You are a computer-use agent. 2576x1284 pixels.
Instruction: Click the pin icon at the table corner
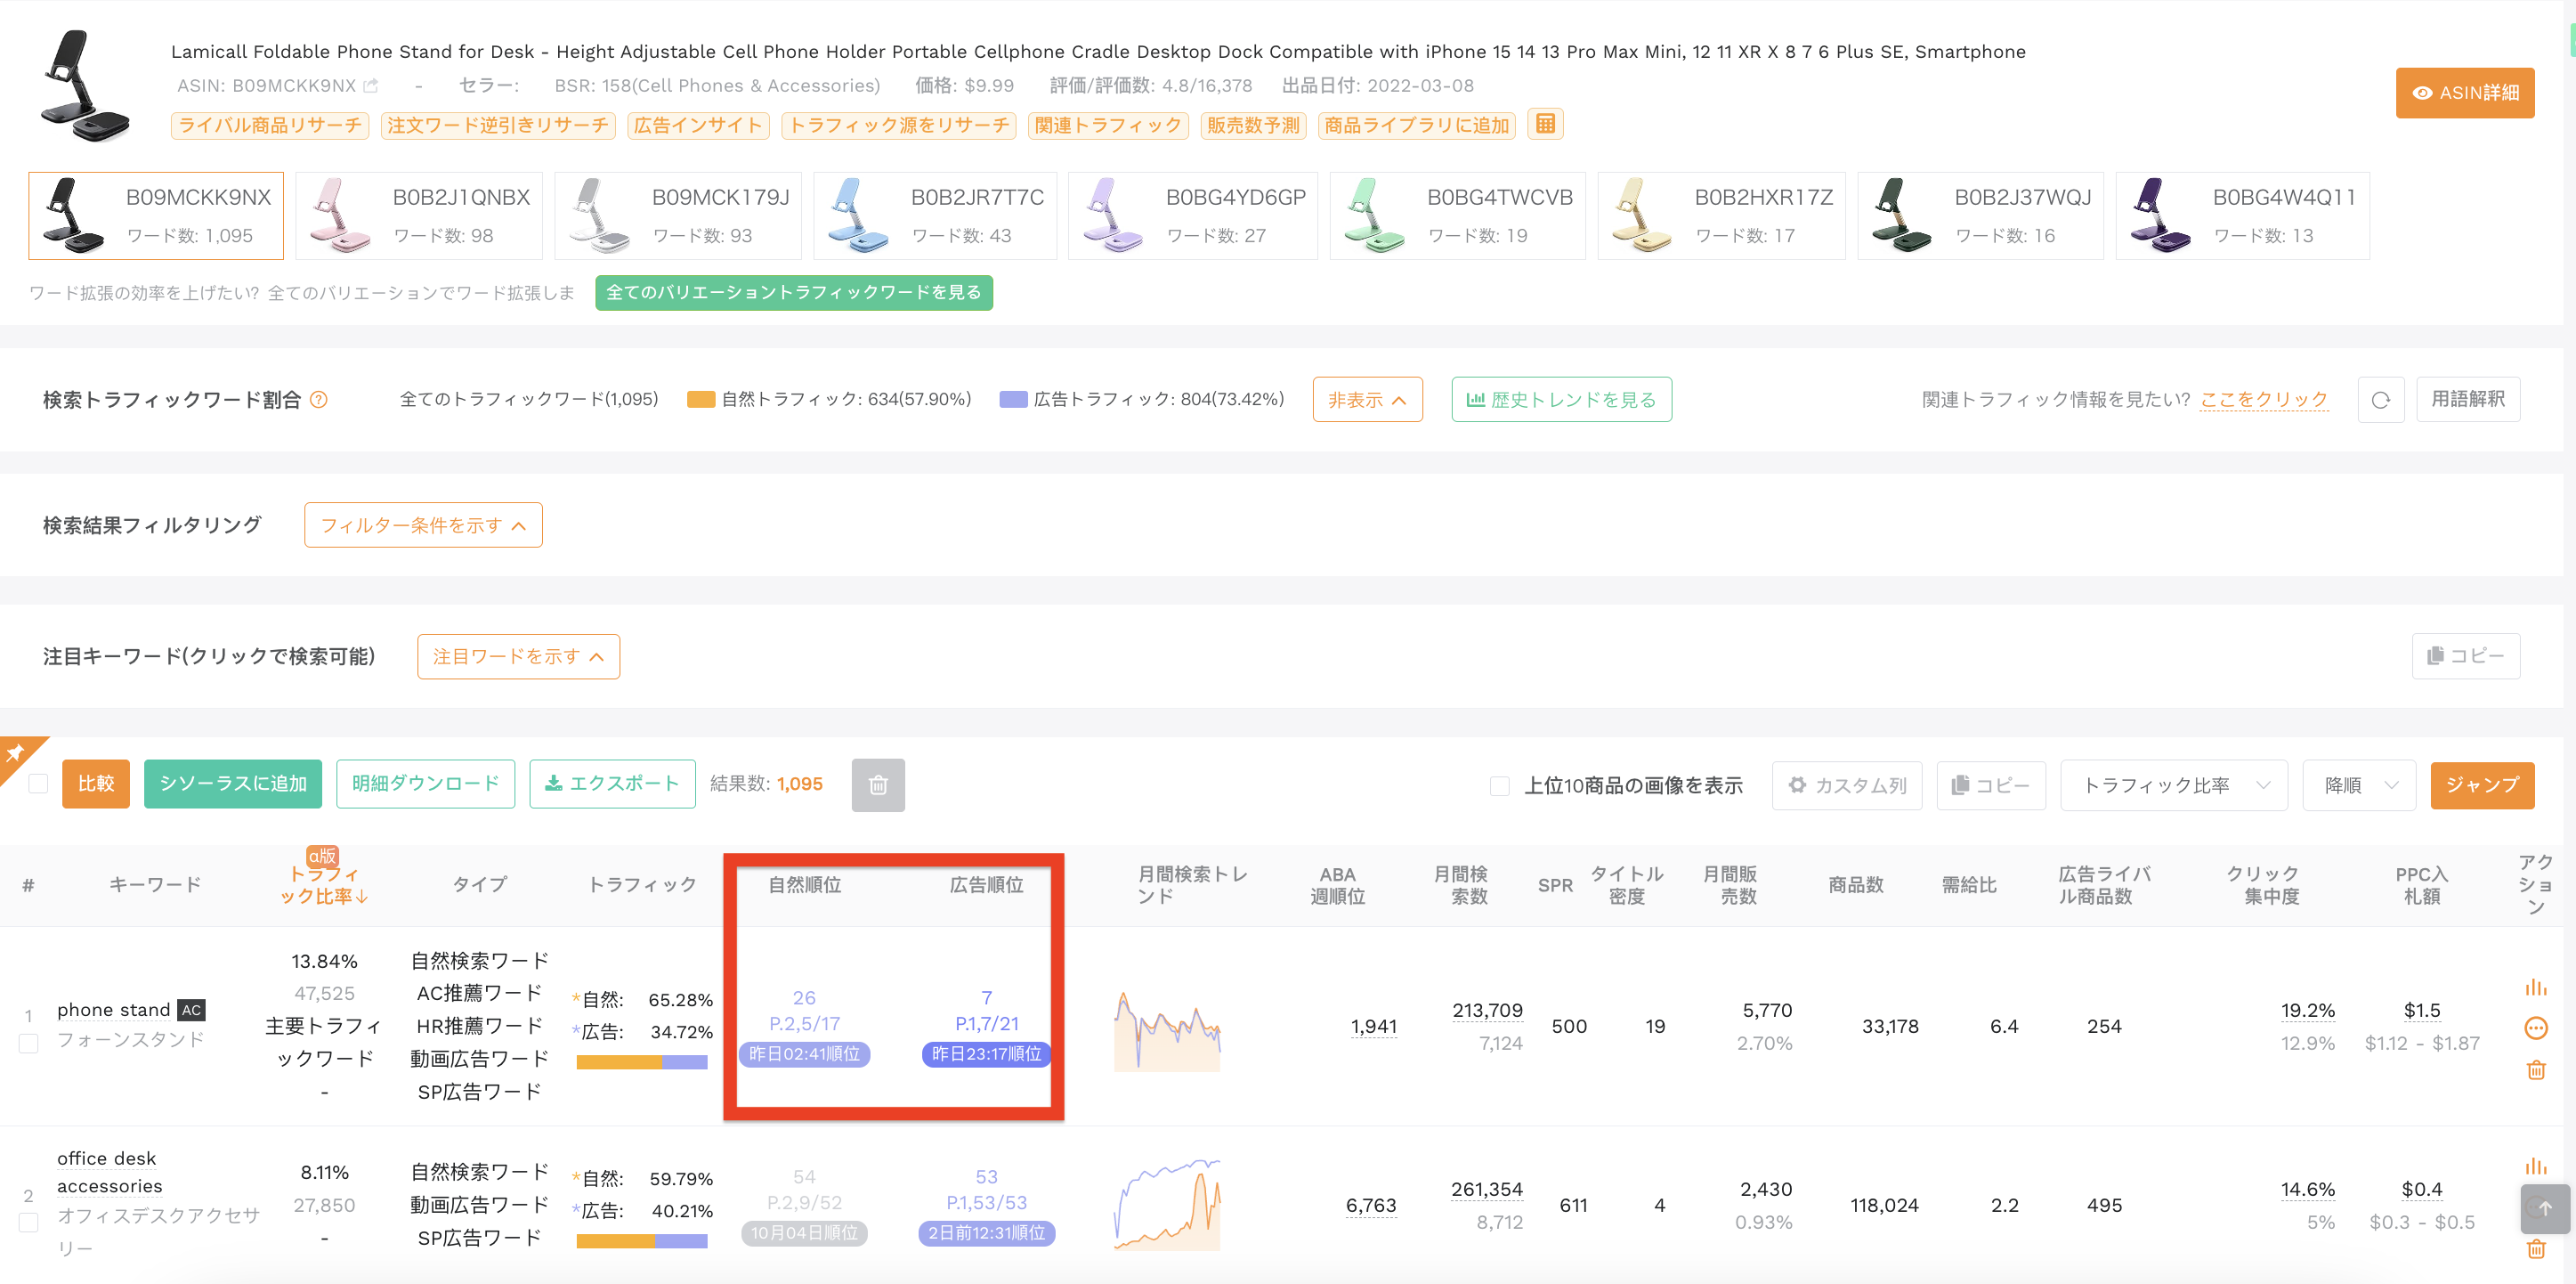click(15, 752)
